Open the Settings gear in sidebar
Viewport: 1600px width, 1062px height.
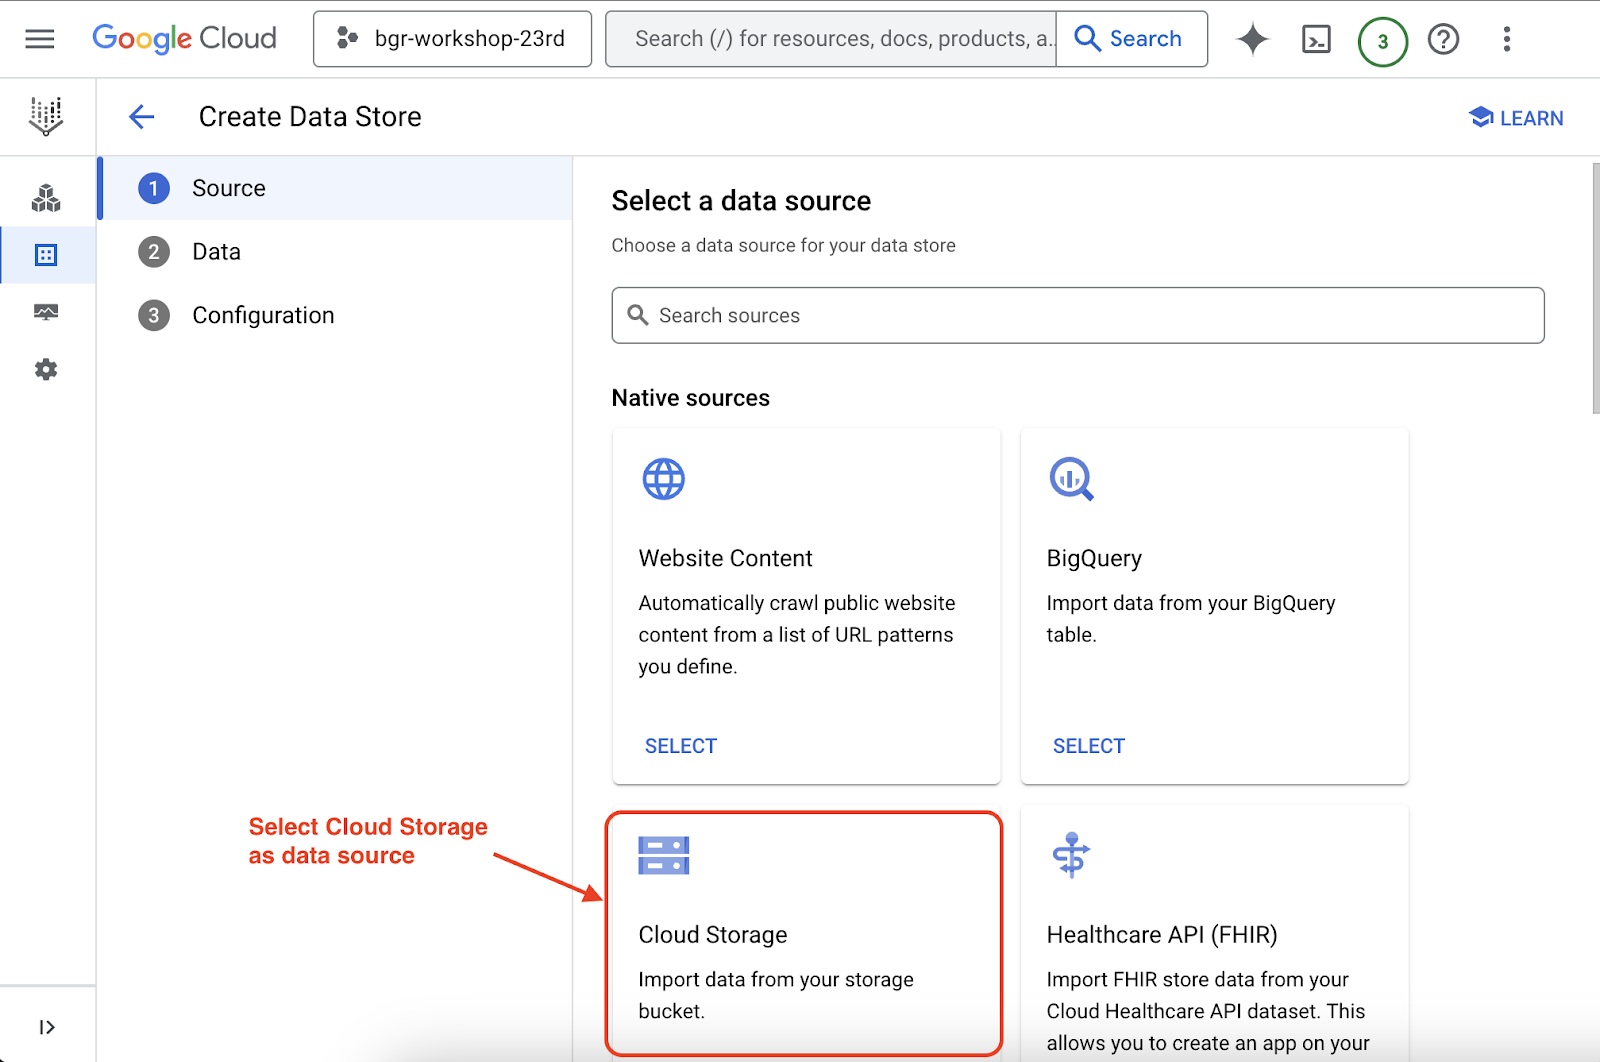point(46,370)
